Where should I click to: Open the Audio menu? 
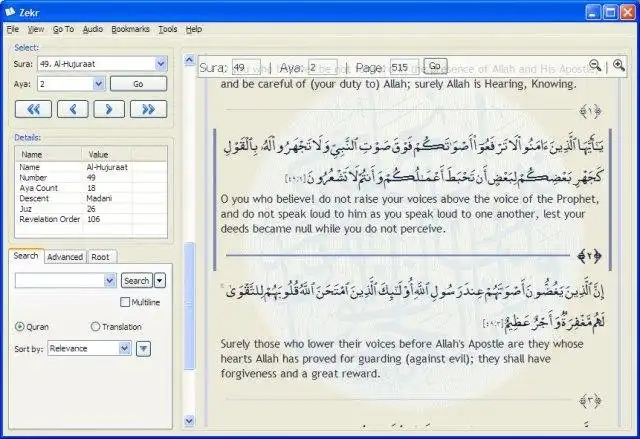[93, 29]
